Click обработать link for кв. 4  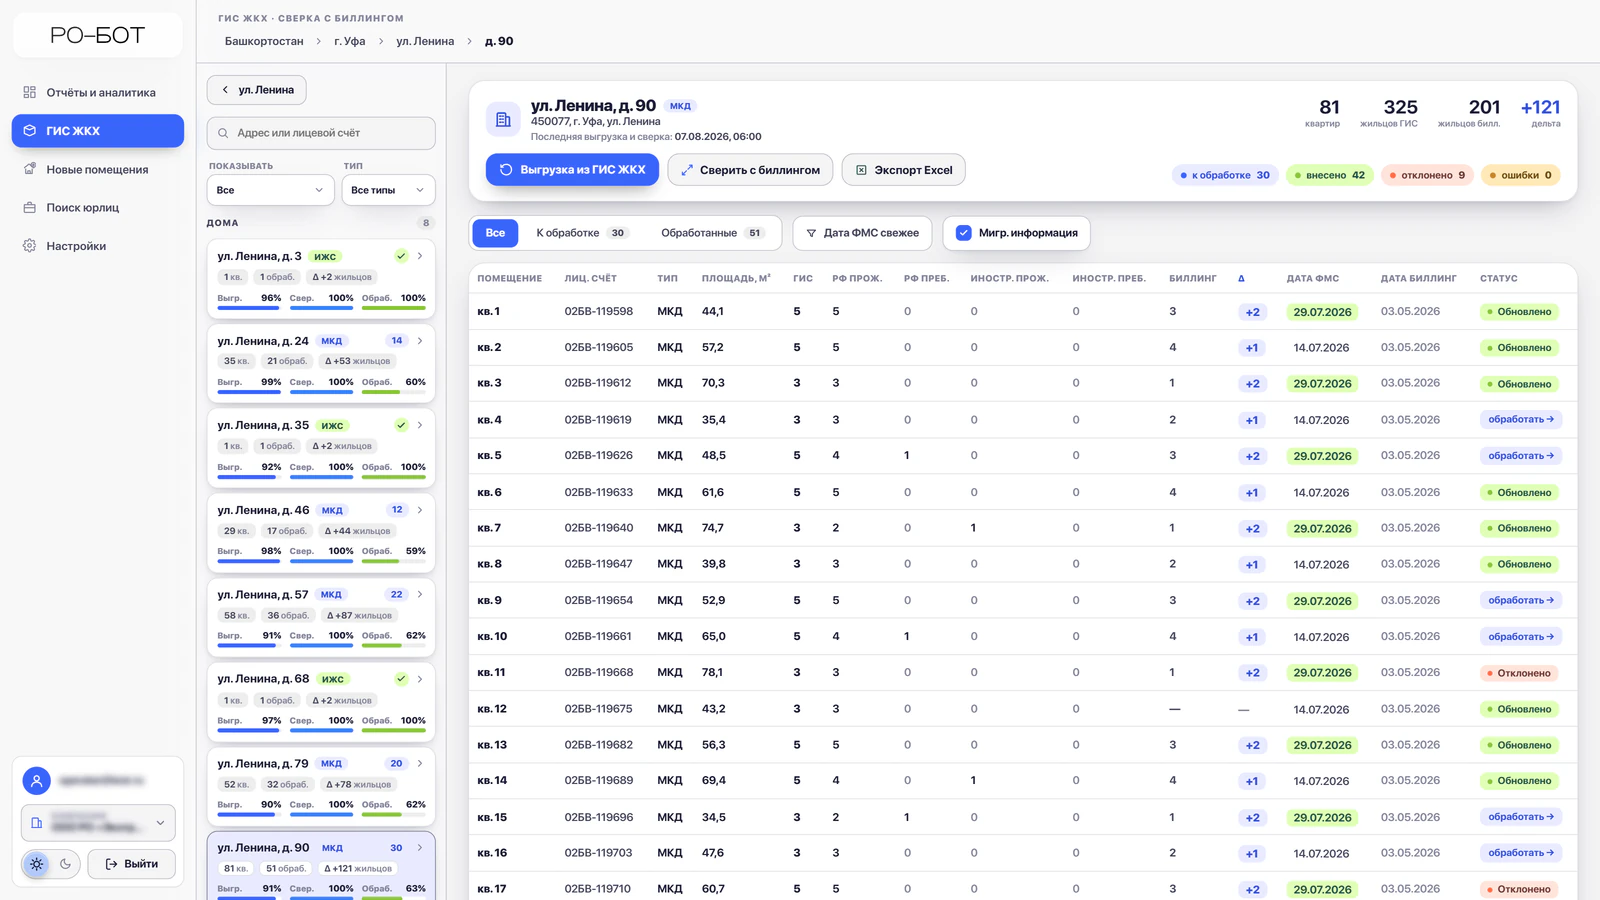click(1521, 420)
